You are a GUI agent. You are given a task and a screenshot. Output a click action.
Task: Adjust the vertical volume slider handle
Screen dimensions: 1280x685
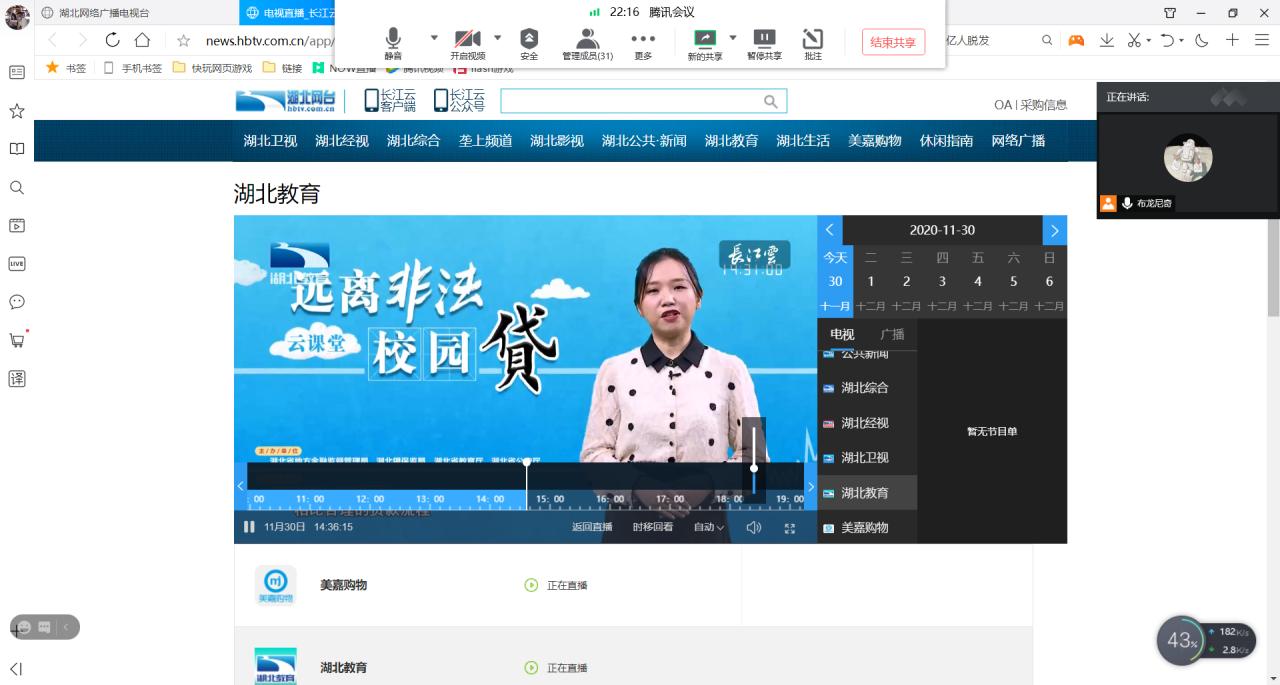[x=754, y=468]
